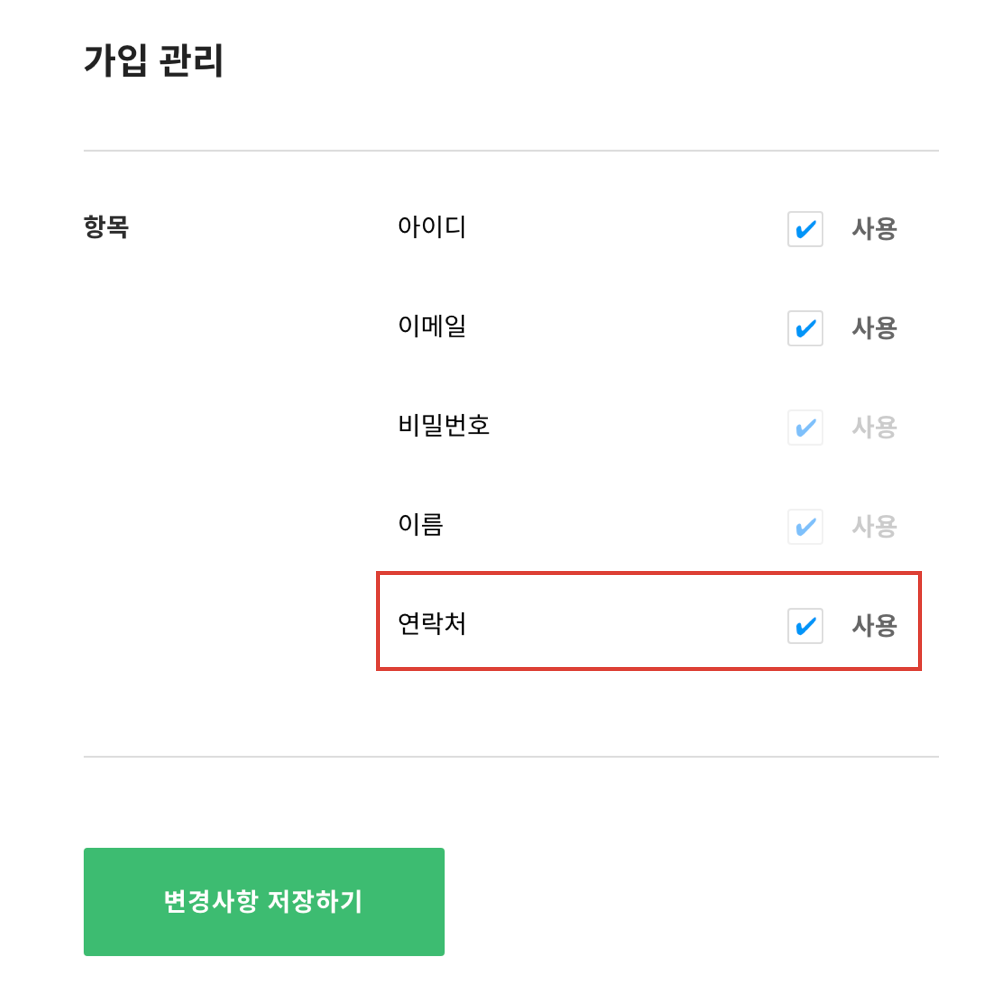The image size is (1000, 994).
Task: Click 사용 label beside 연락처 checkbox
Action: click(874, 626)
